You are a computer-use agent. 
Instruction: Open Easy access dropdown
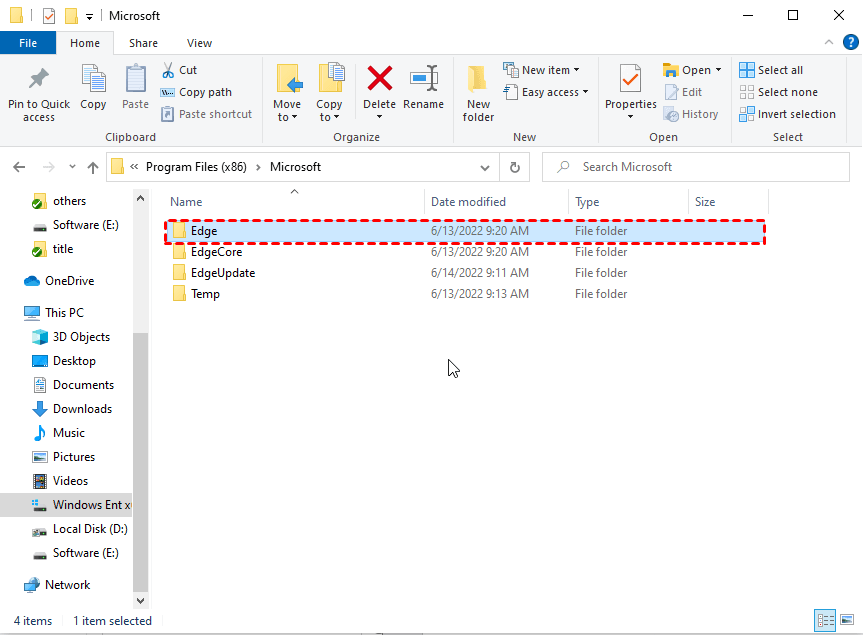click(546, 92)
